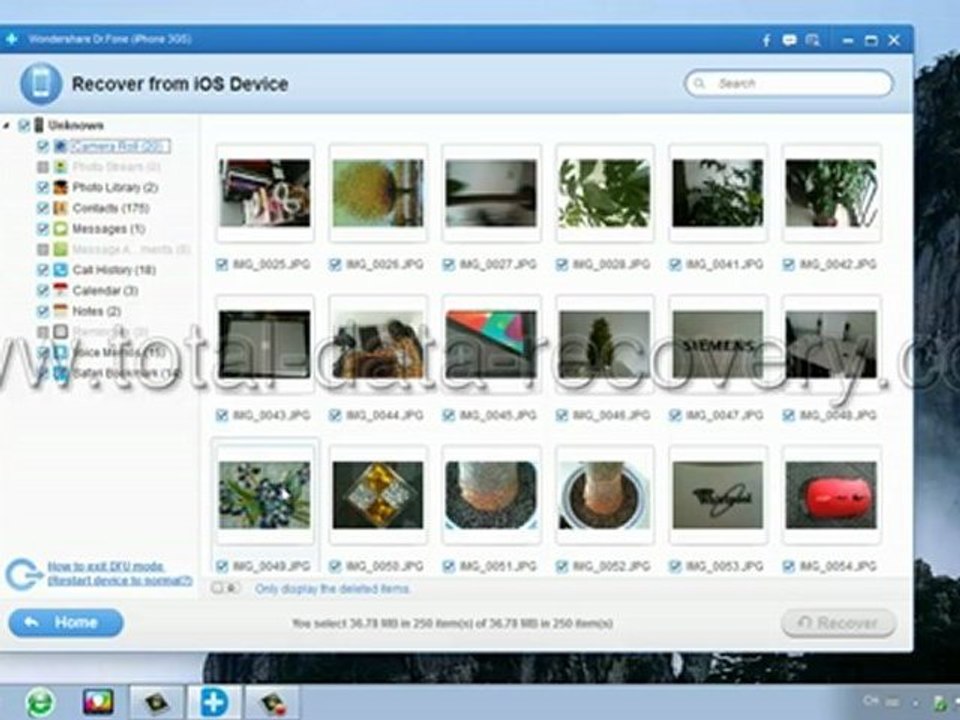Collapse the Unknown device tree node

coord(7,126)
